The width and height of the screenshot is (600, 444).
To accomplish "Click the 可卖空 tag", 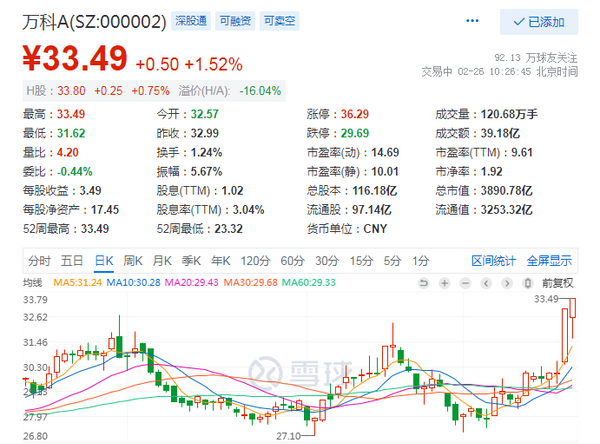I will tap(280, 21).
